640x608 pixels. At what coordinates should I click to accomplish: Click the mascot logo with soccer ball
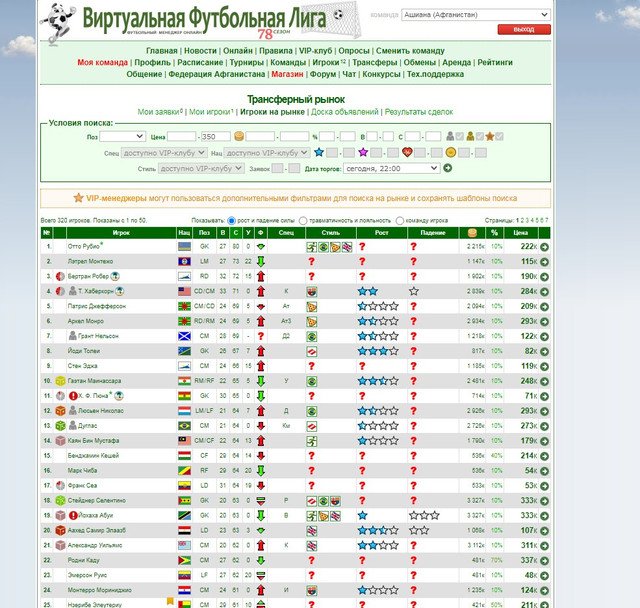[58, 22]
